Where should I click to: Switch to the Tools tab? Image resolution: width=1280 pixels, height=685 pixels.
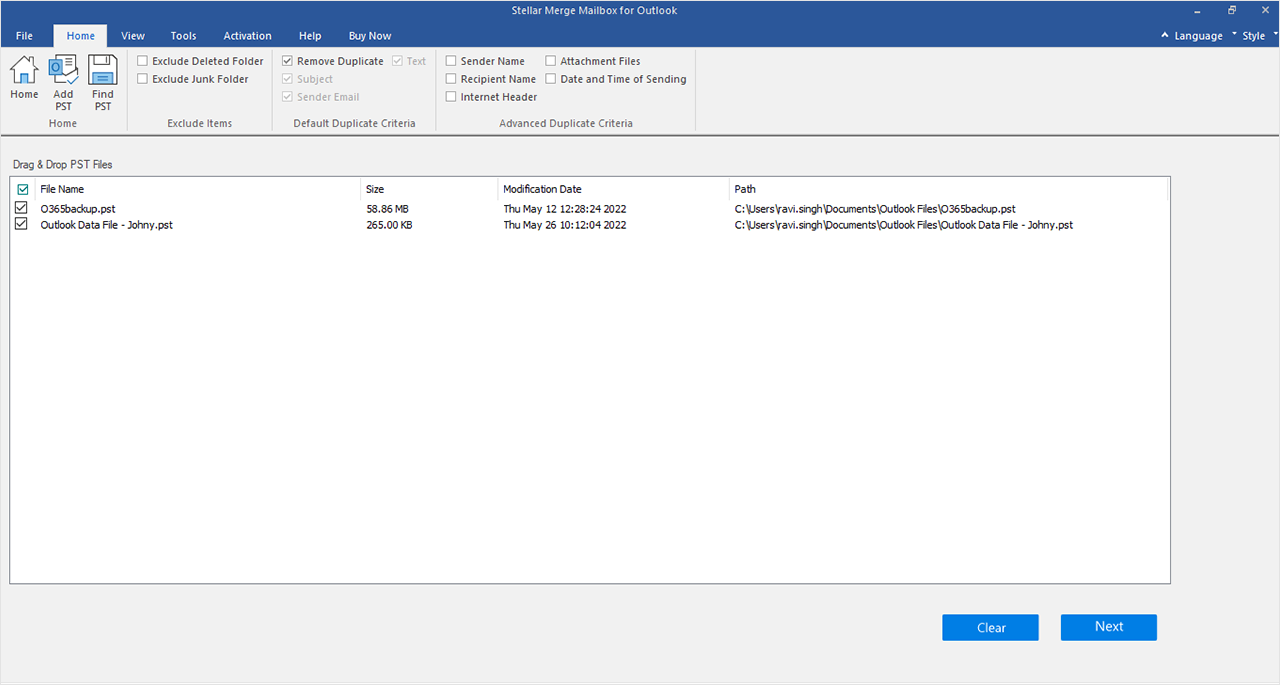(x=183, y=36)
